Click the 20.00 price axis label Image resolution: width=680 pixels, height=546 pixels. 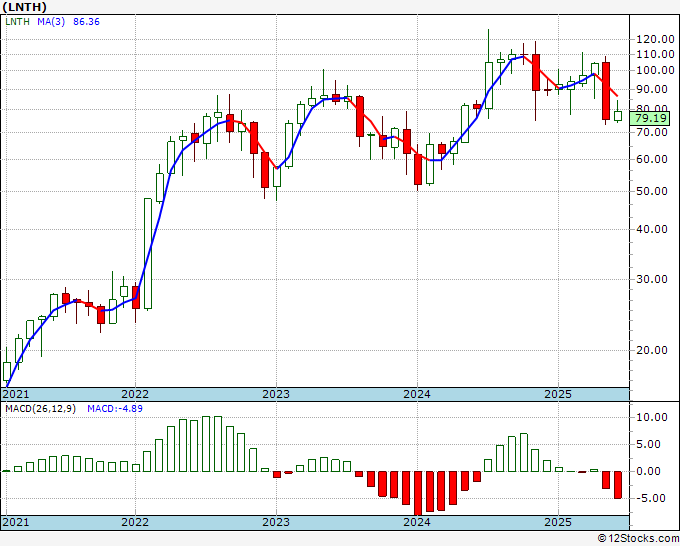652,350
